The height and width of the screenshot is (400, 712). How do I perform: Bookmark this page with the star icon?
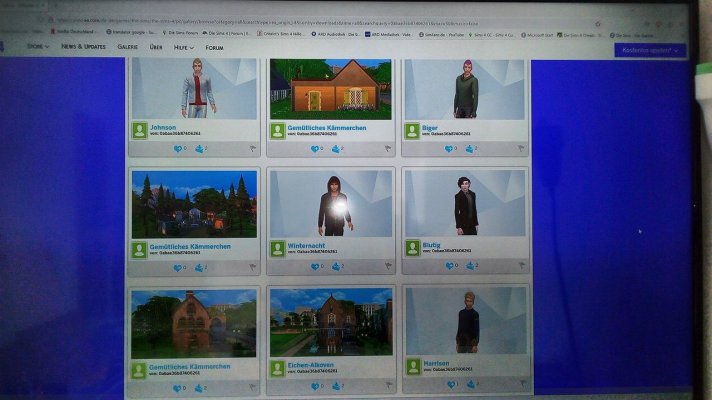pos(598,24)
